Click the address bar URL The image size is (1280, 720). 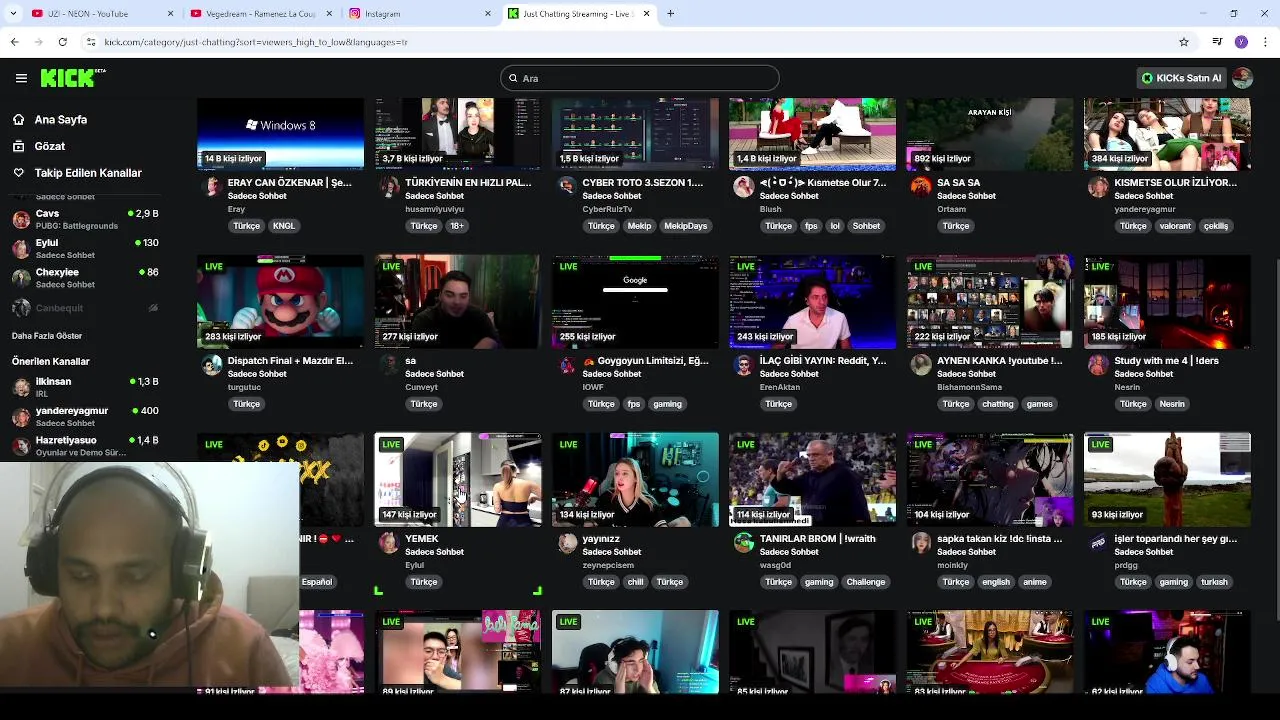click(255, 42)
